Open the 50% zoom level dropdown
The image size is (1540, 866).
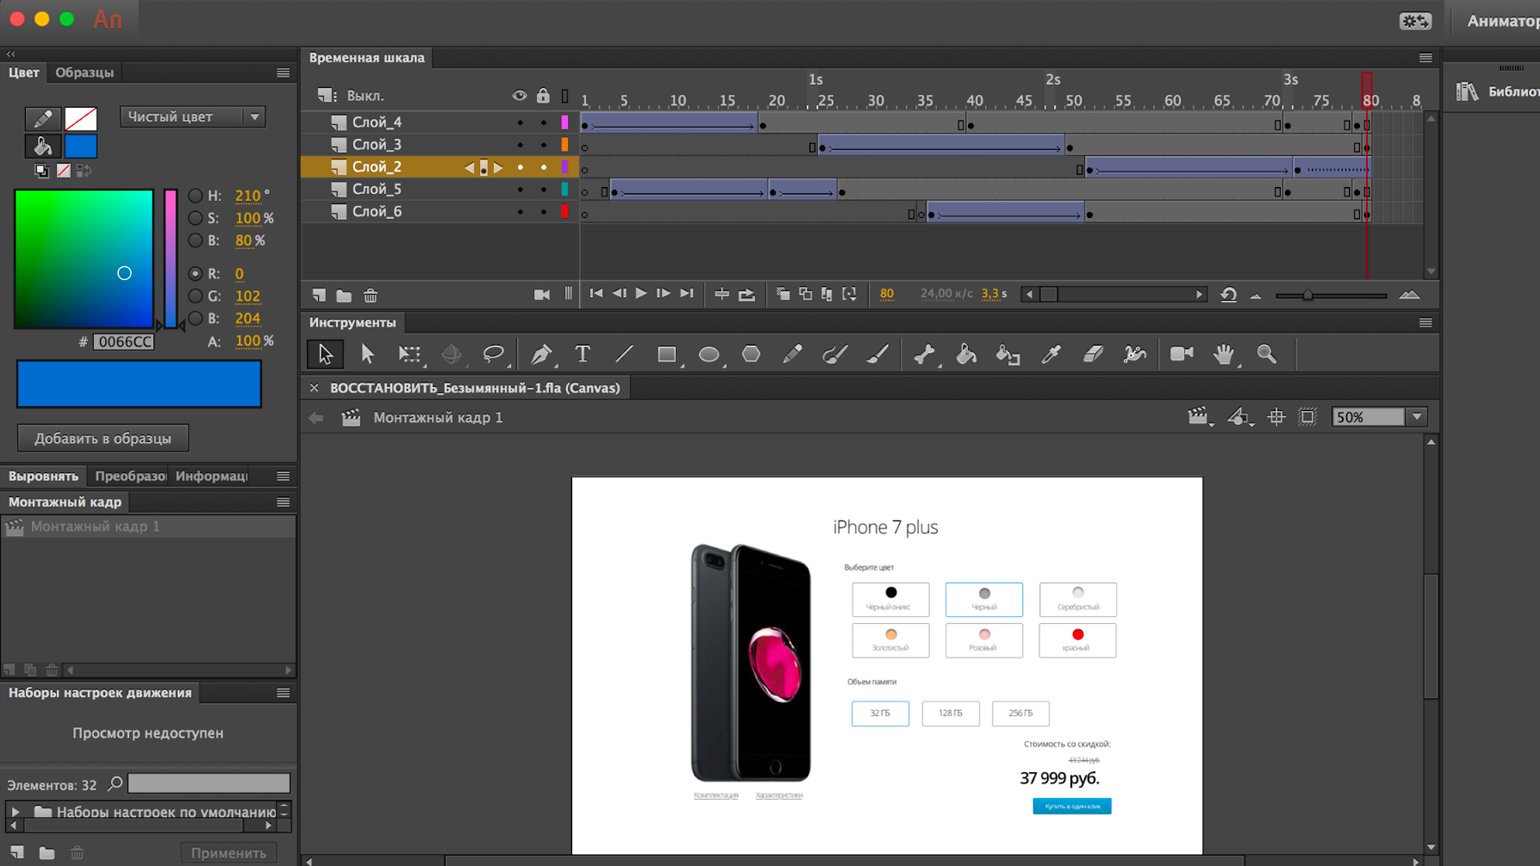pyautogui.click(x=1417, y=417)
